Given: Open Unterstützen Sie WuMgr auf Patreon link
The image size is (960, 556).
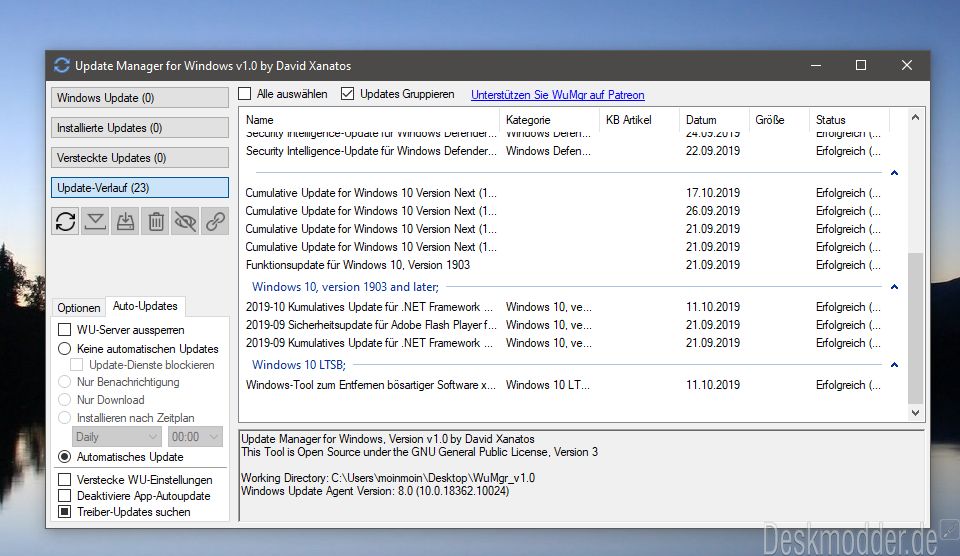Looking at the screenshot, I should tap(557, 95).
